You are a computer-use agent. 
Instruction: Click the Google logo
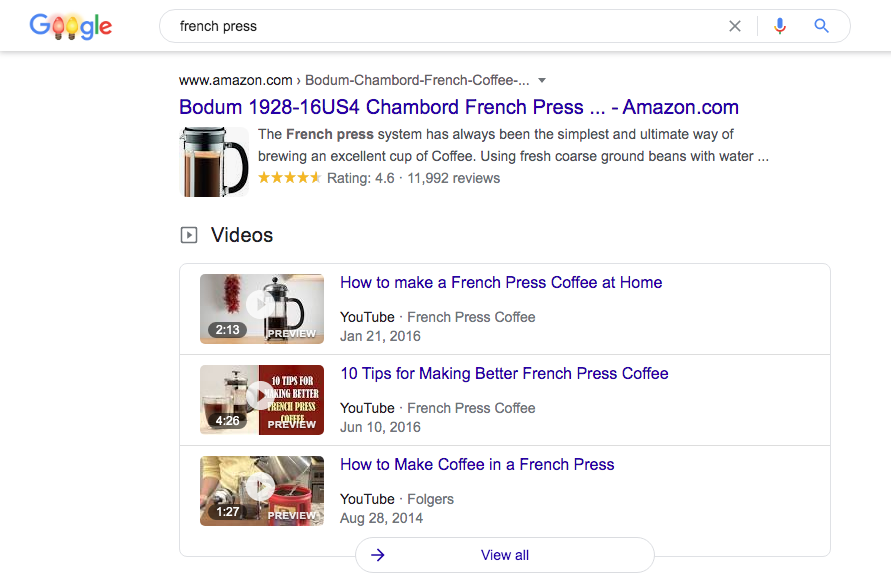tap(70, 26)
